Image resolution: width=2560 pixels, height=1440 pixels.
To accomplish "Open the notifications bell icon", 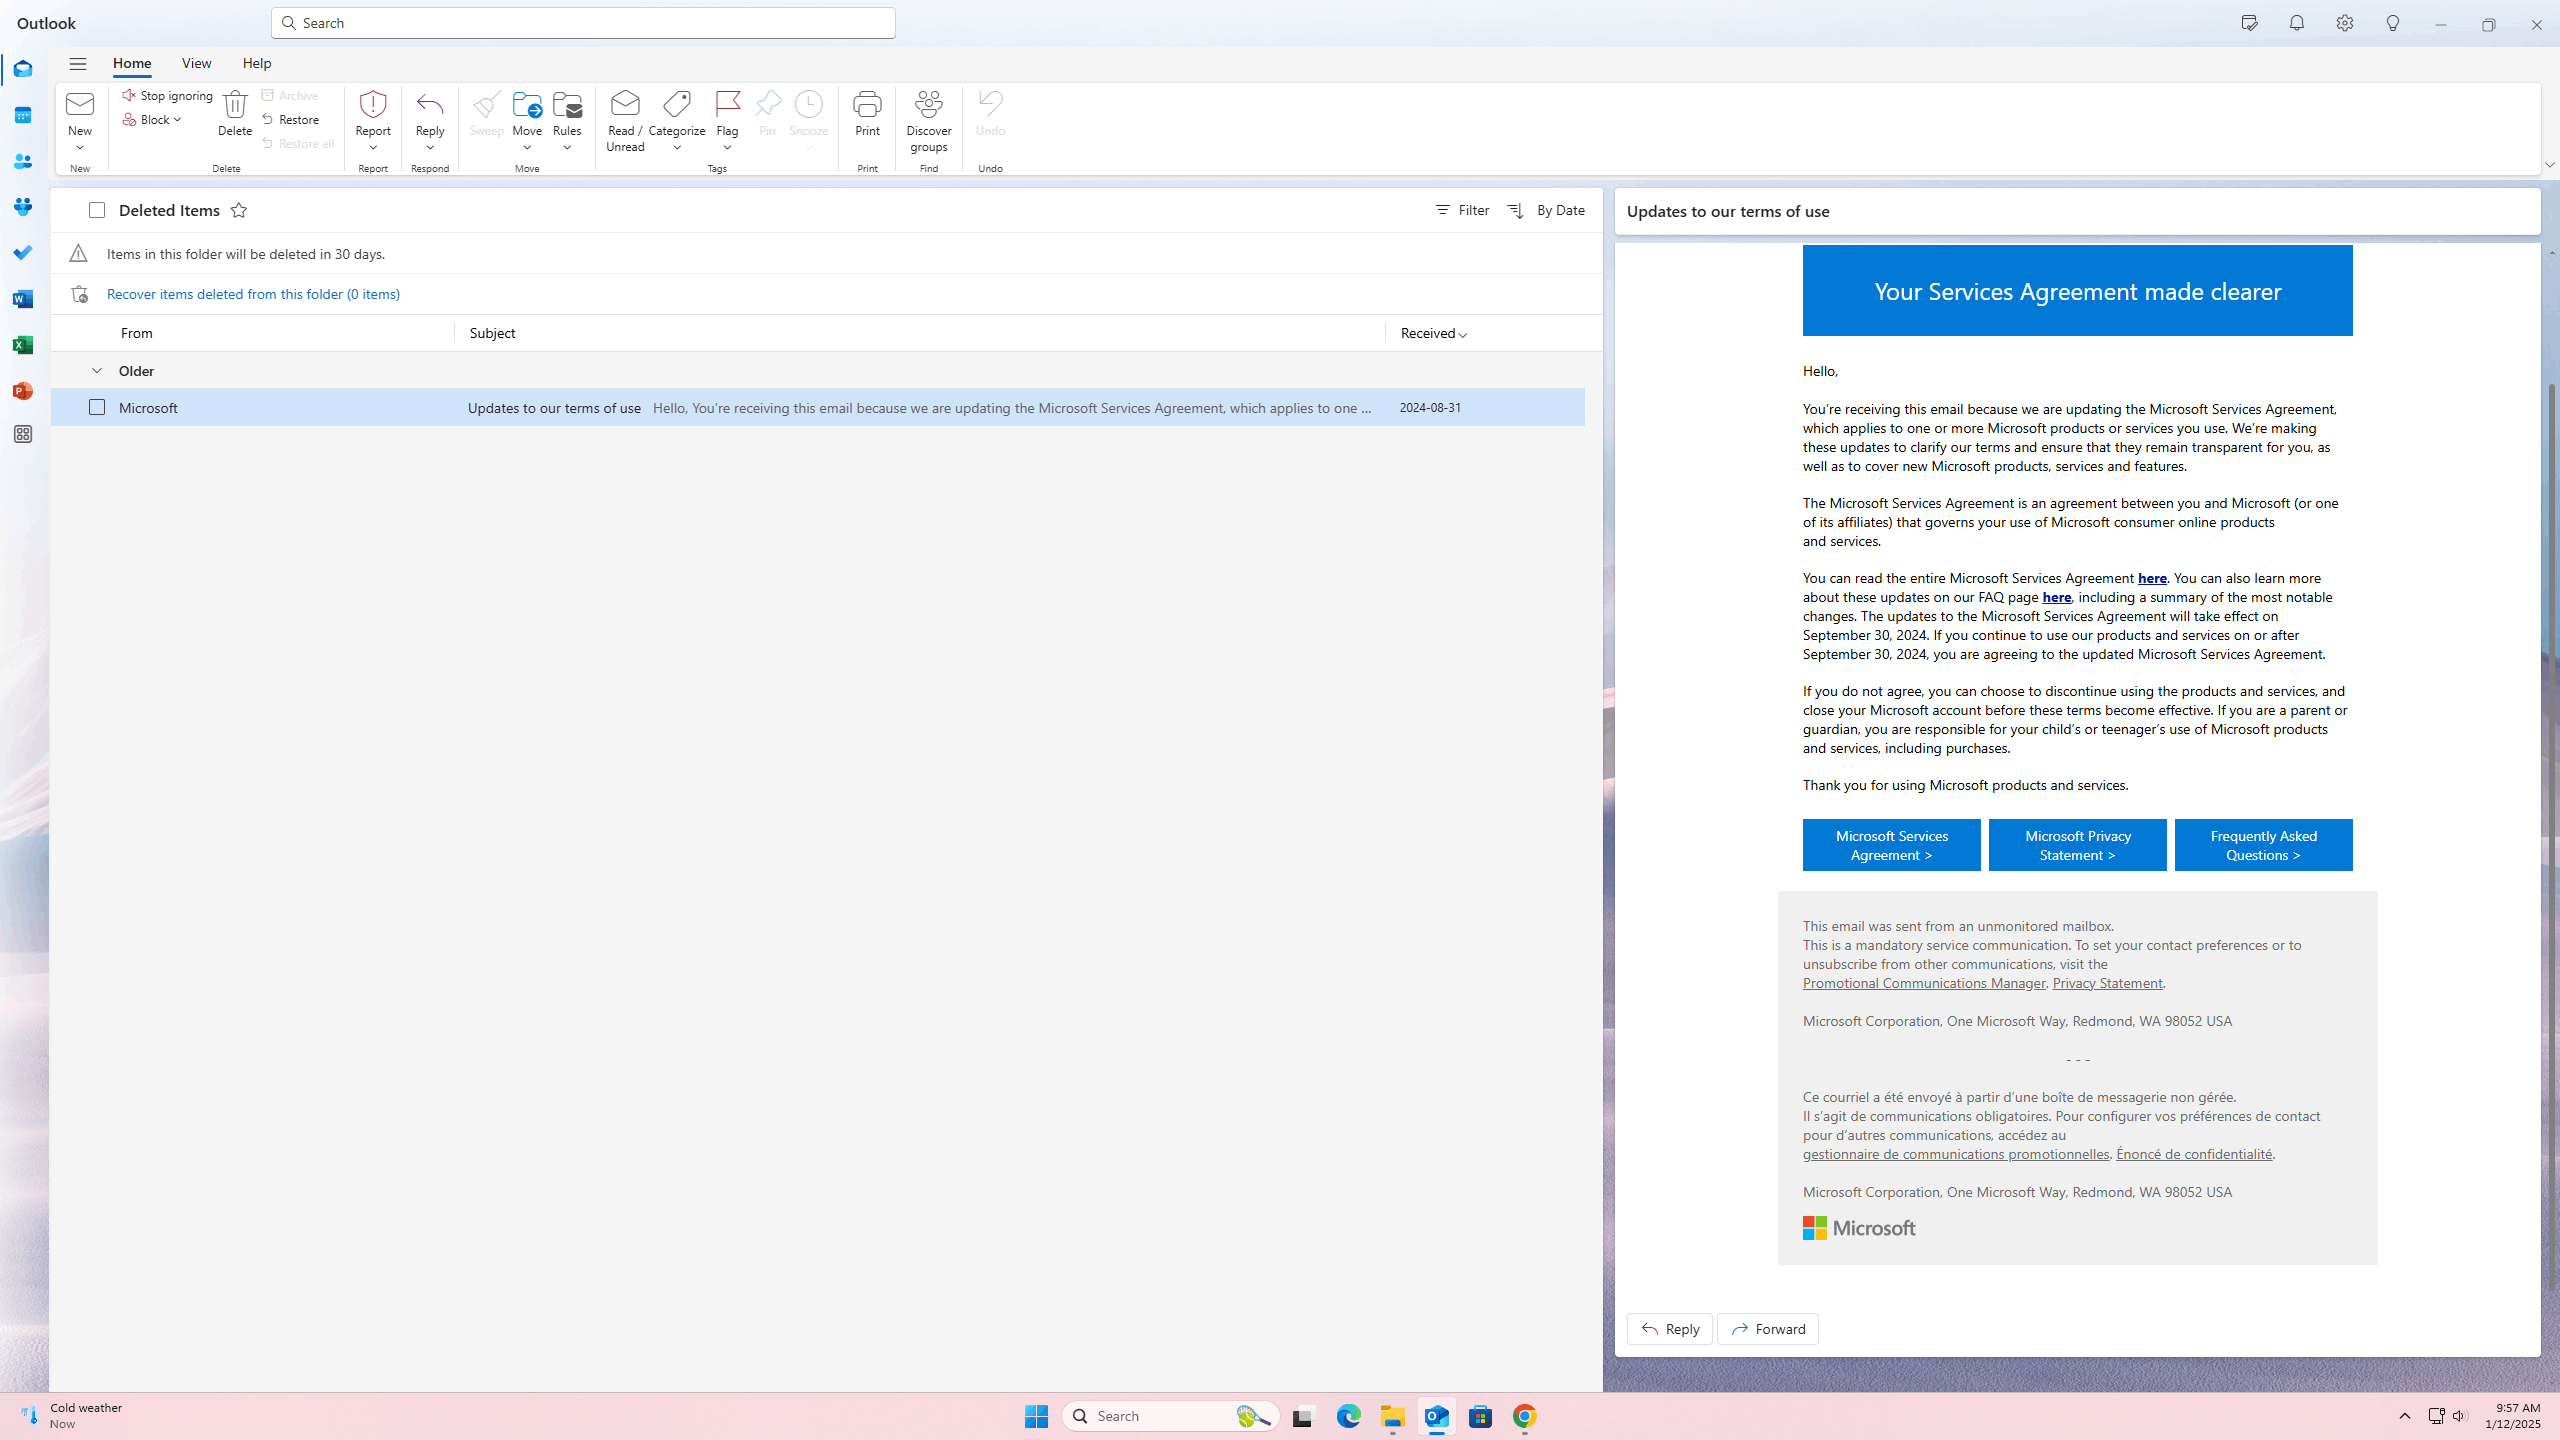I will click(2297, 23).
